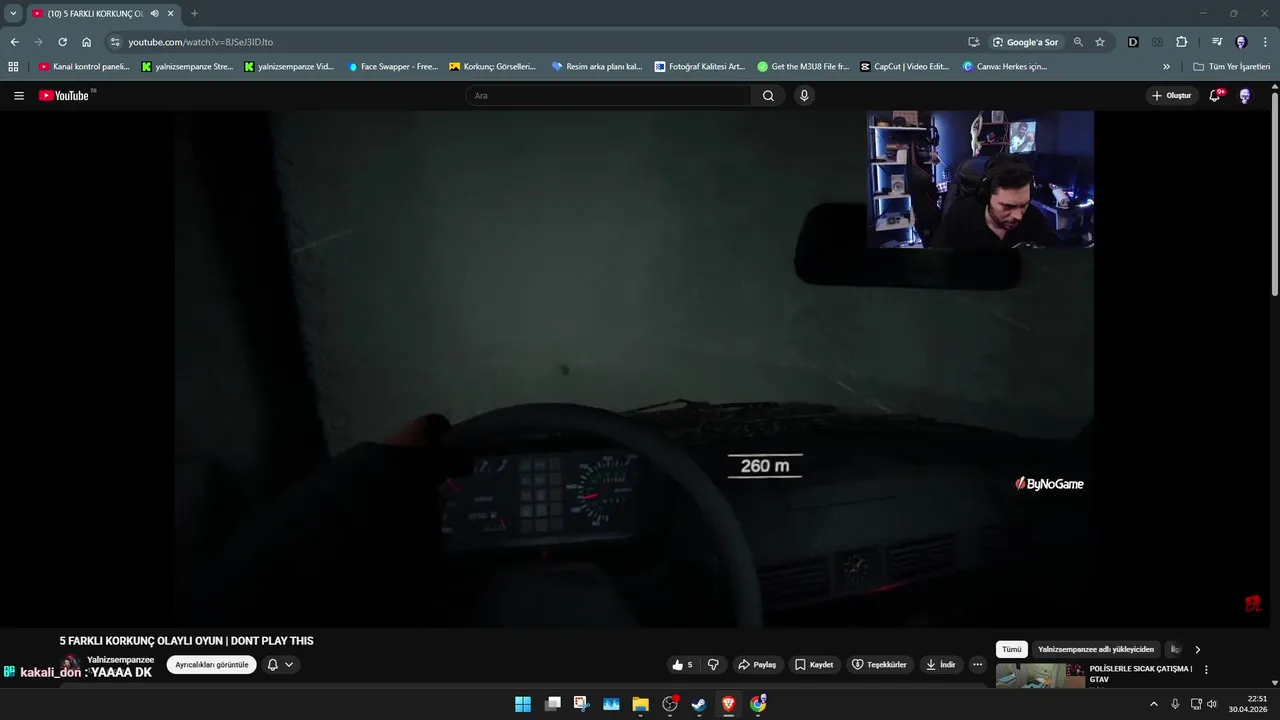Open Kanal kontrol paneli bookmark
The height and width of the screenshot is (720, 1280).
point(84,67)
